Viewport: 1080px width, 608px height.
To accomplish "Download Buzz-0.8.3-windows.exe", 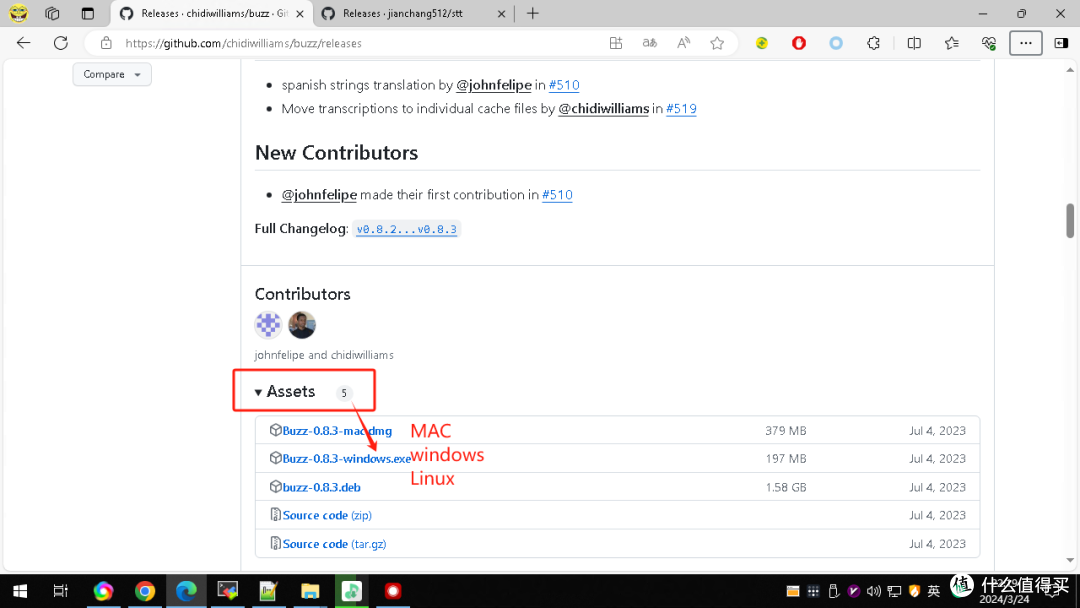I will tap(346, 459).
